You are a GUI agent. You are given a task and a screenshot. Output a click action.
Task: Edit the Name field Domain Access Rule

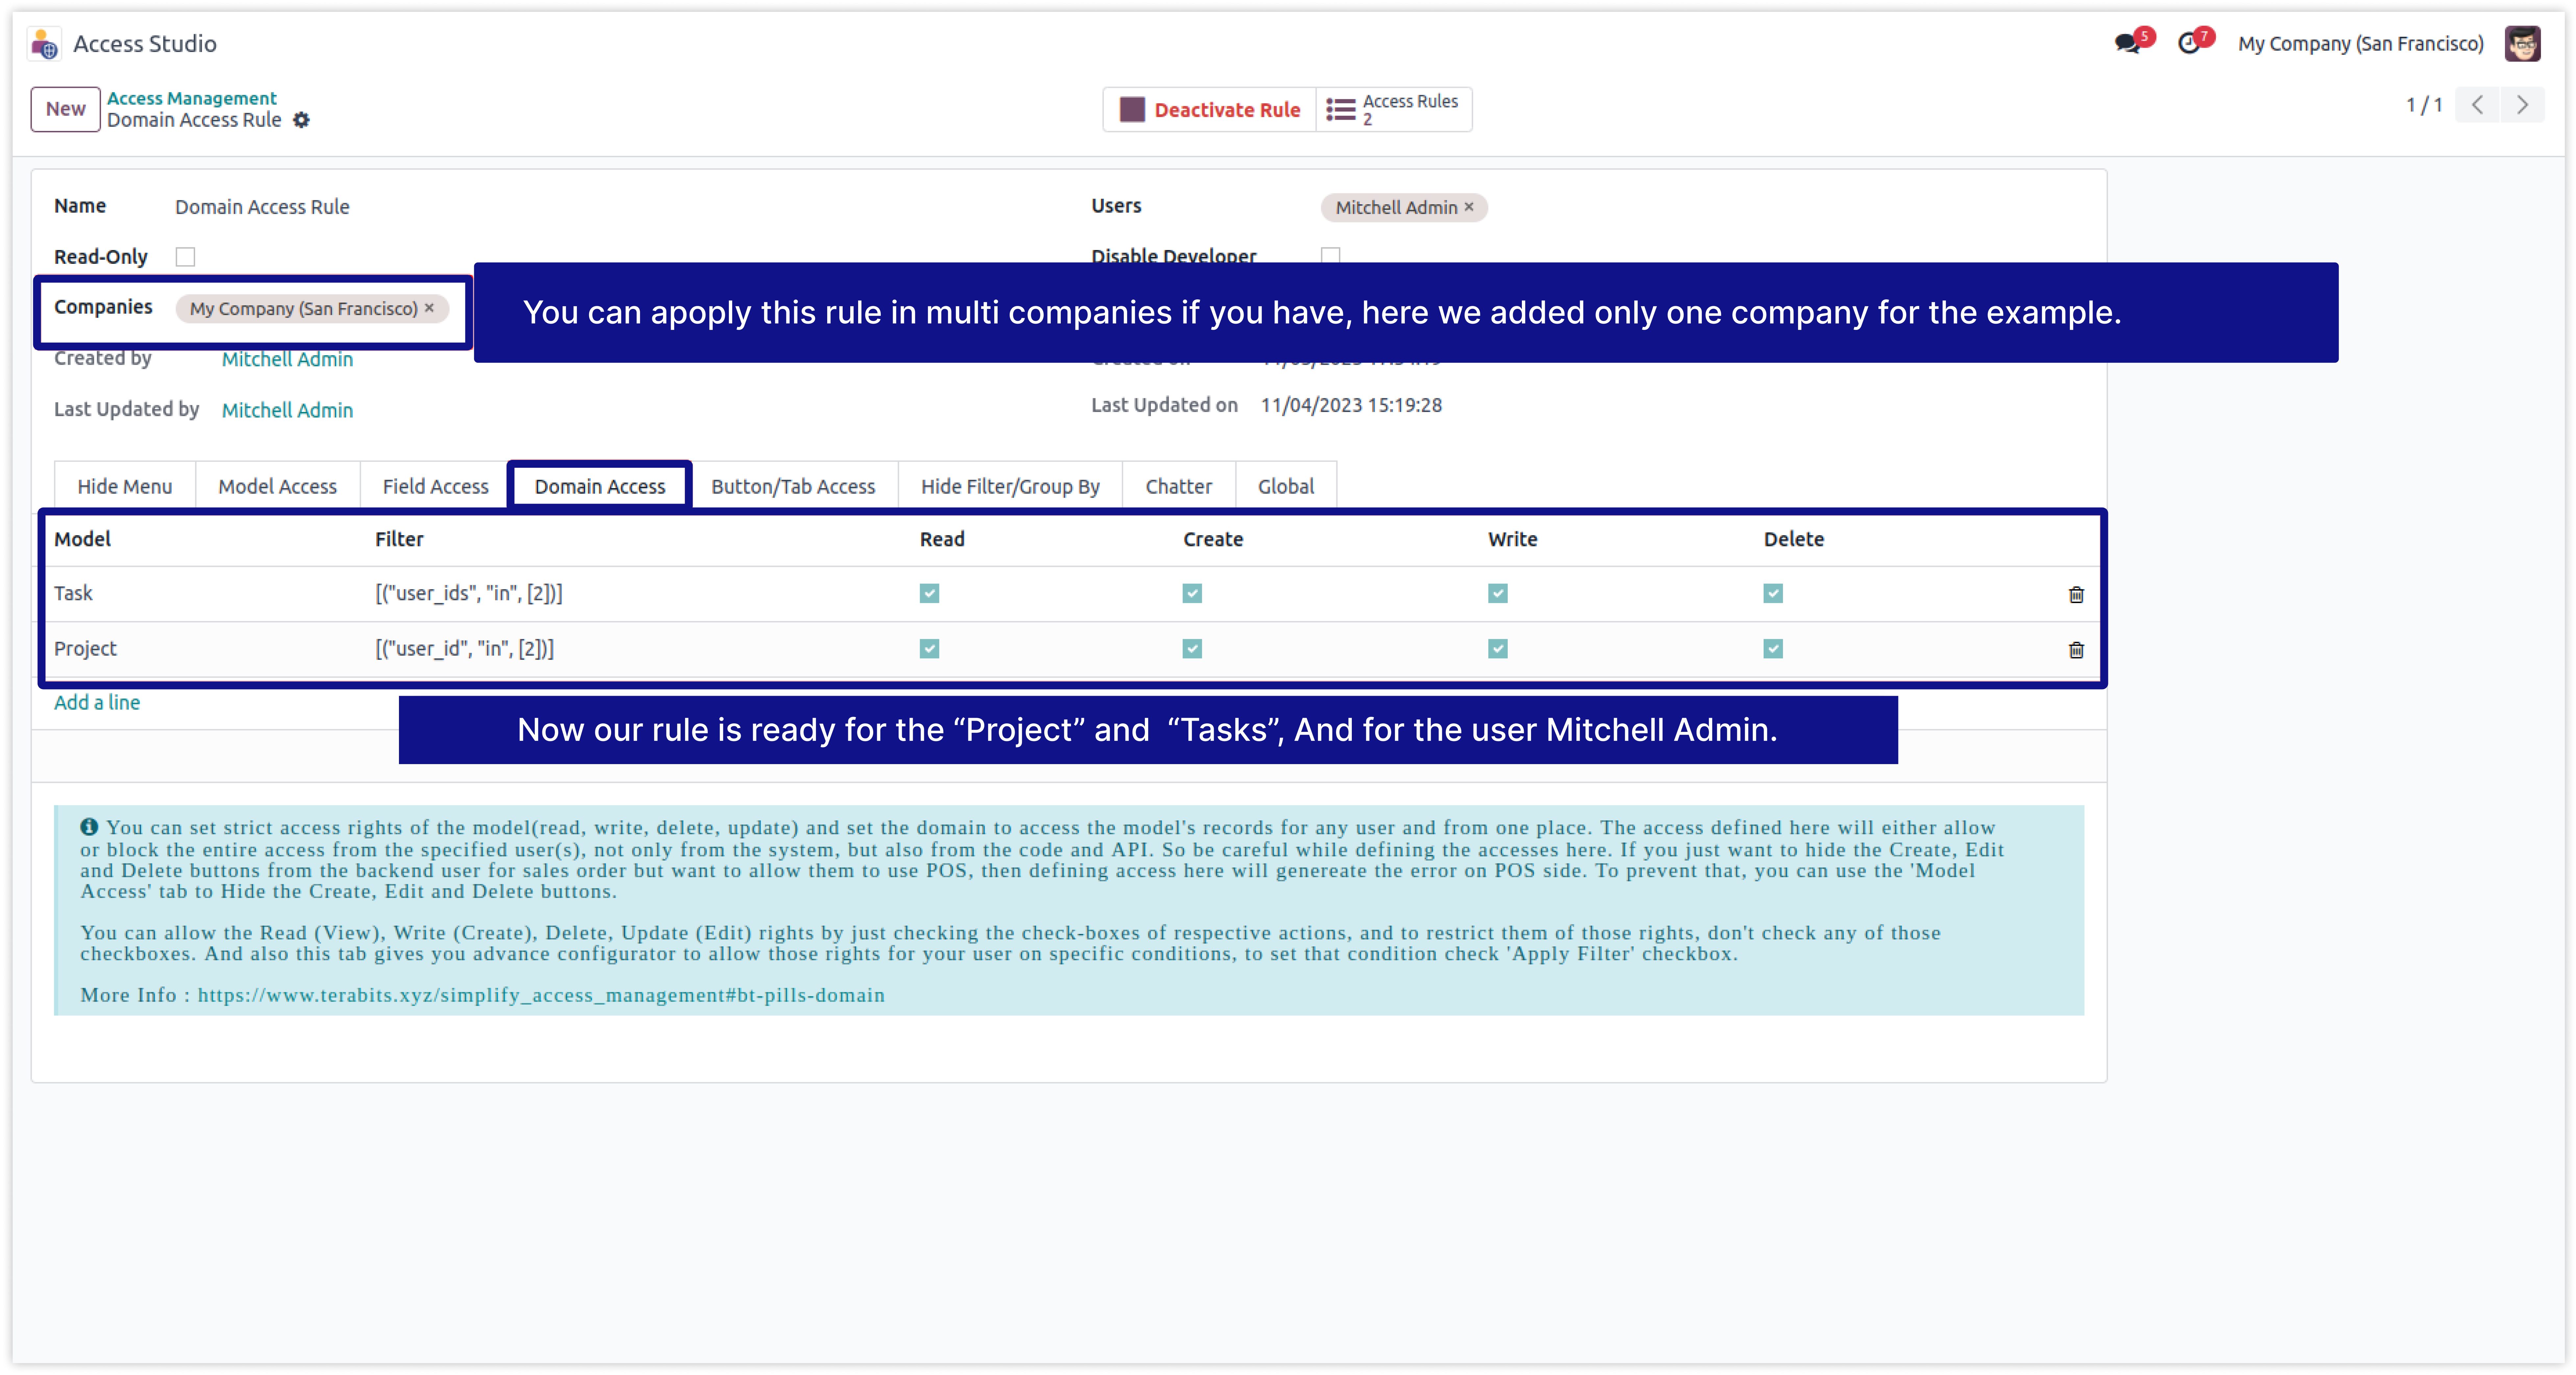tap(262, 207)
